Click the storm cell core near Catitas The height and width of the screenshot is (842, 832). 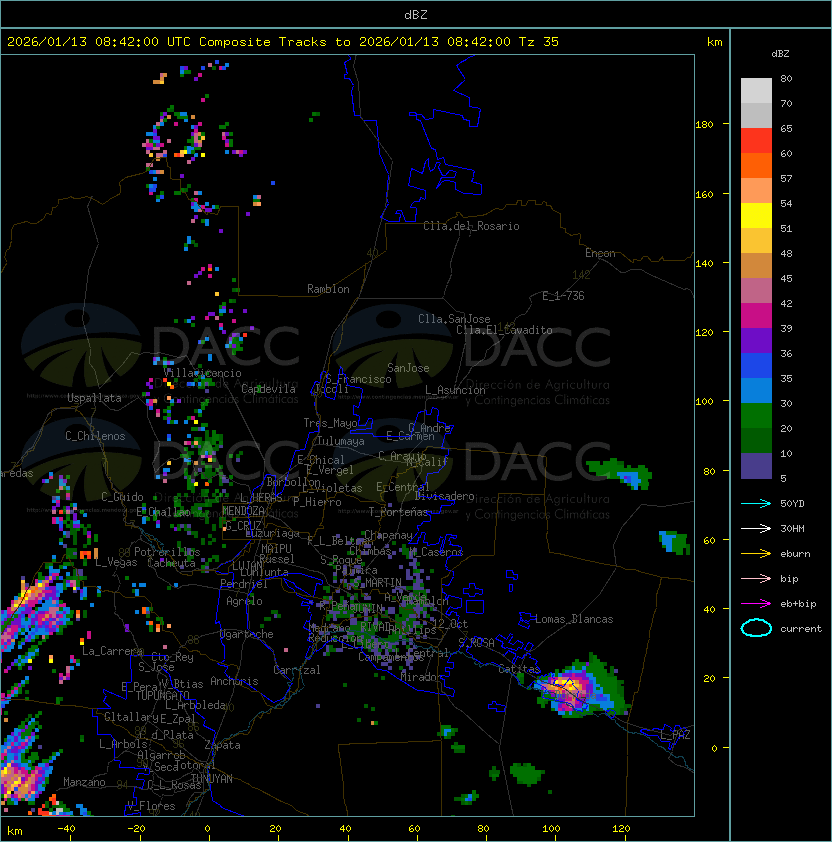coord(565,687)
